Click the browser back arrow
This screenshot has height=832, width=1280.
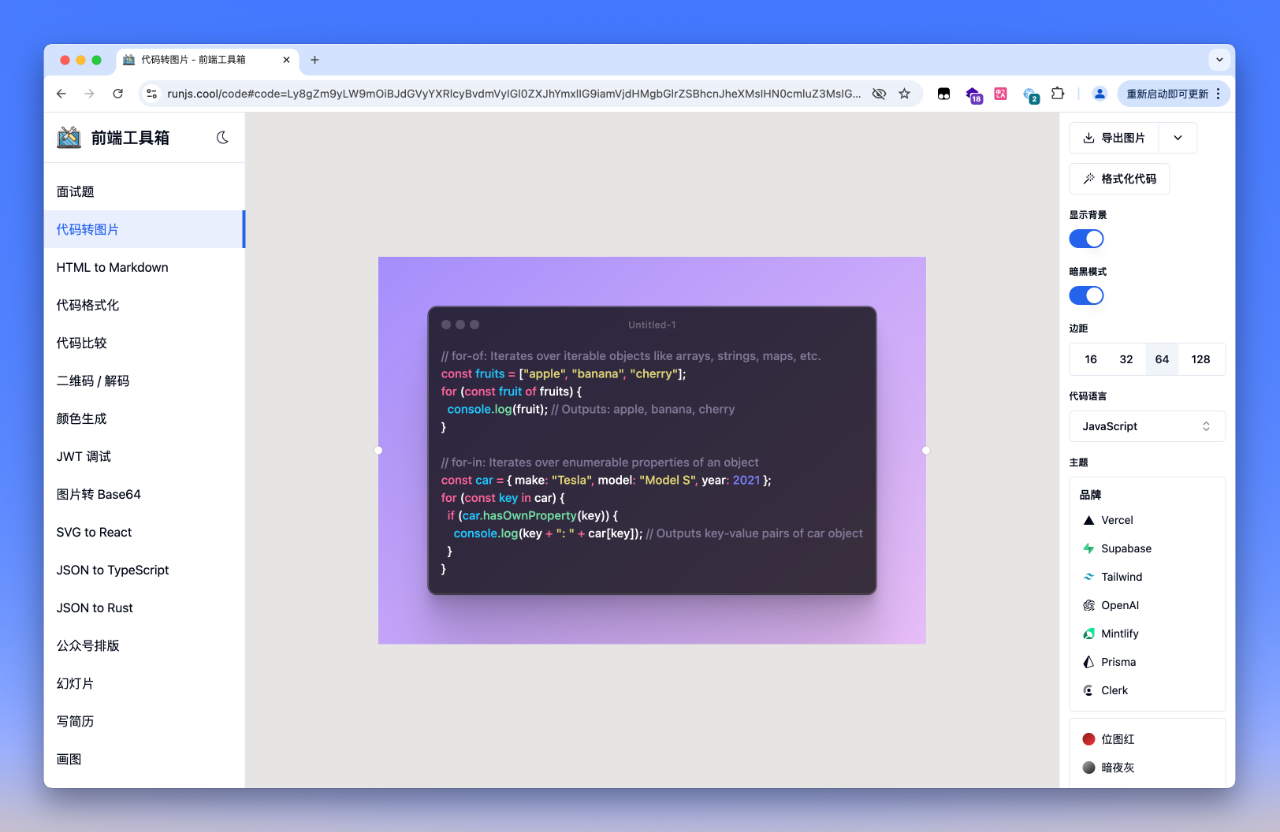pyautogui.click(x=61, y=93)
